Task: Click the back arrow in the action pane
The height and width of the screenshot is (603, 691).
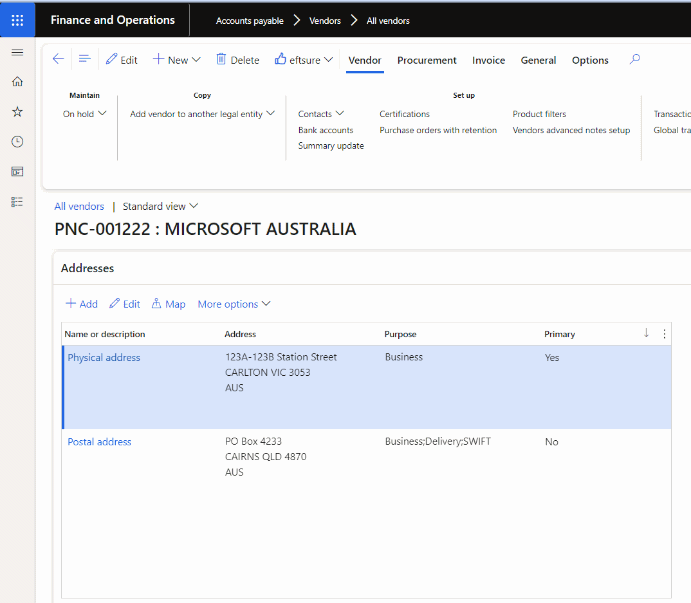Action: (x=58, y=59)
